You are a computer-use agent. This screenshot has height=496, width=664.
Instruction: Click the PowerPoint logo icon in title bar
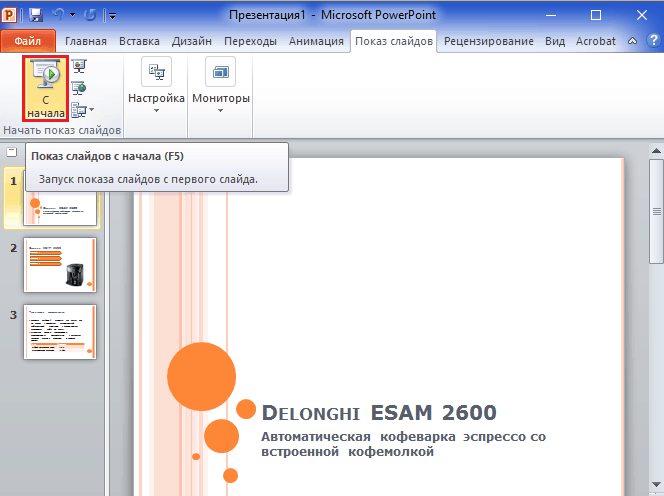pyautogui.click(x=9, y=15)
